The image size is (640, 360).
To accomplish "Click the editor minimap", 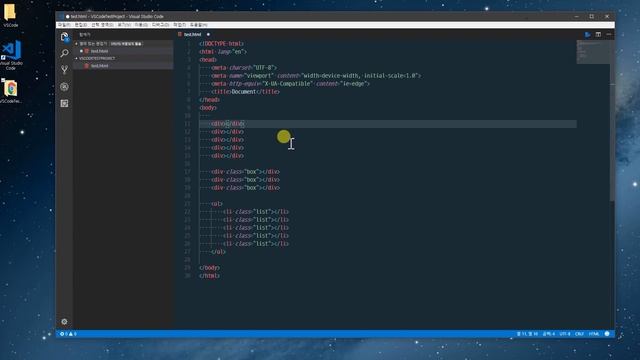I will click(x=593, y=52).
